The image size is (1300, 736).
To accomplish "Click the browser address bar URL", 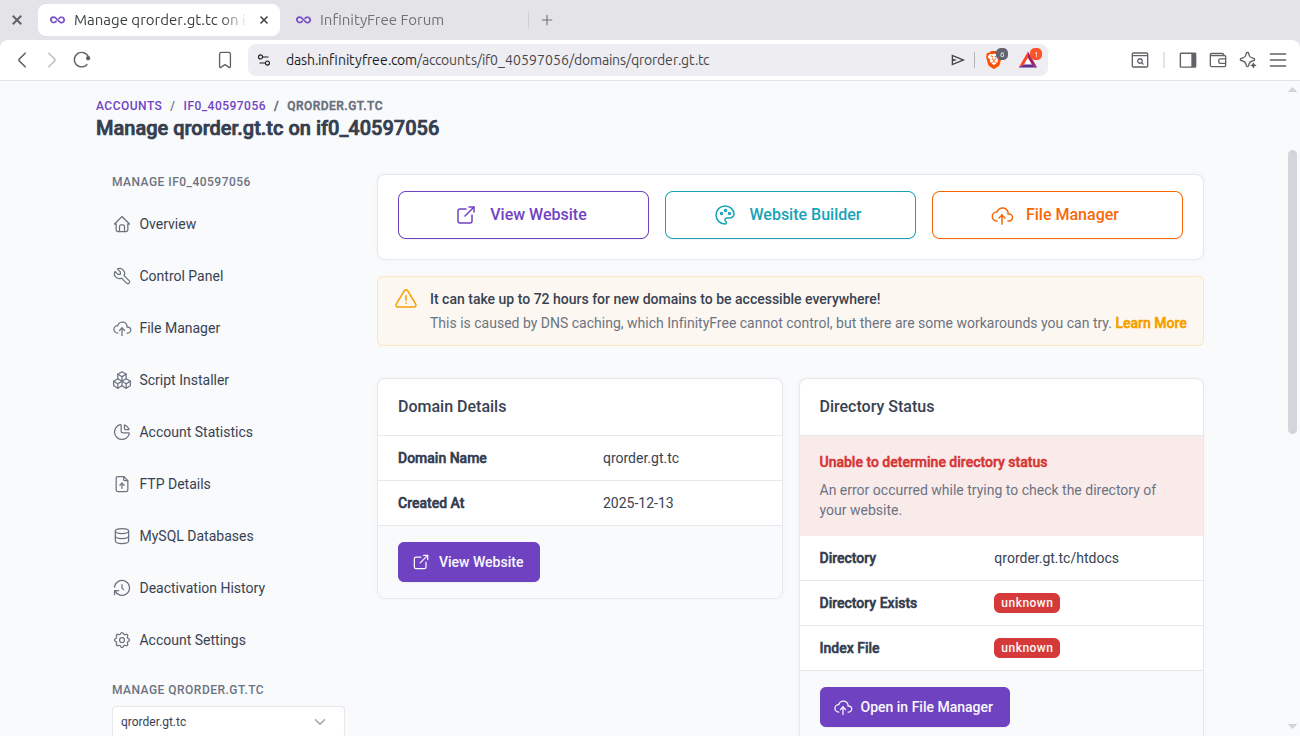I will click(498, 60).
